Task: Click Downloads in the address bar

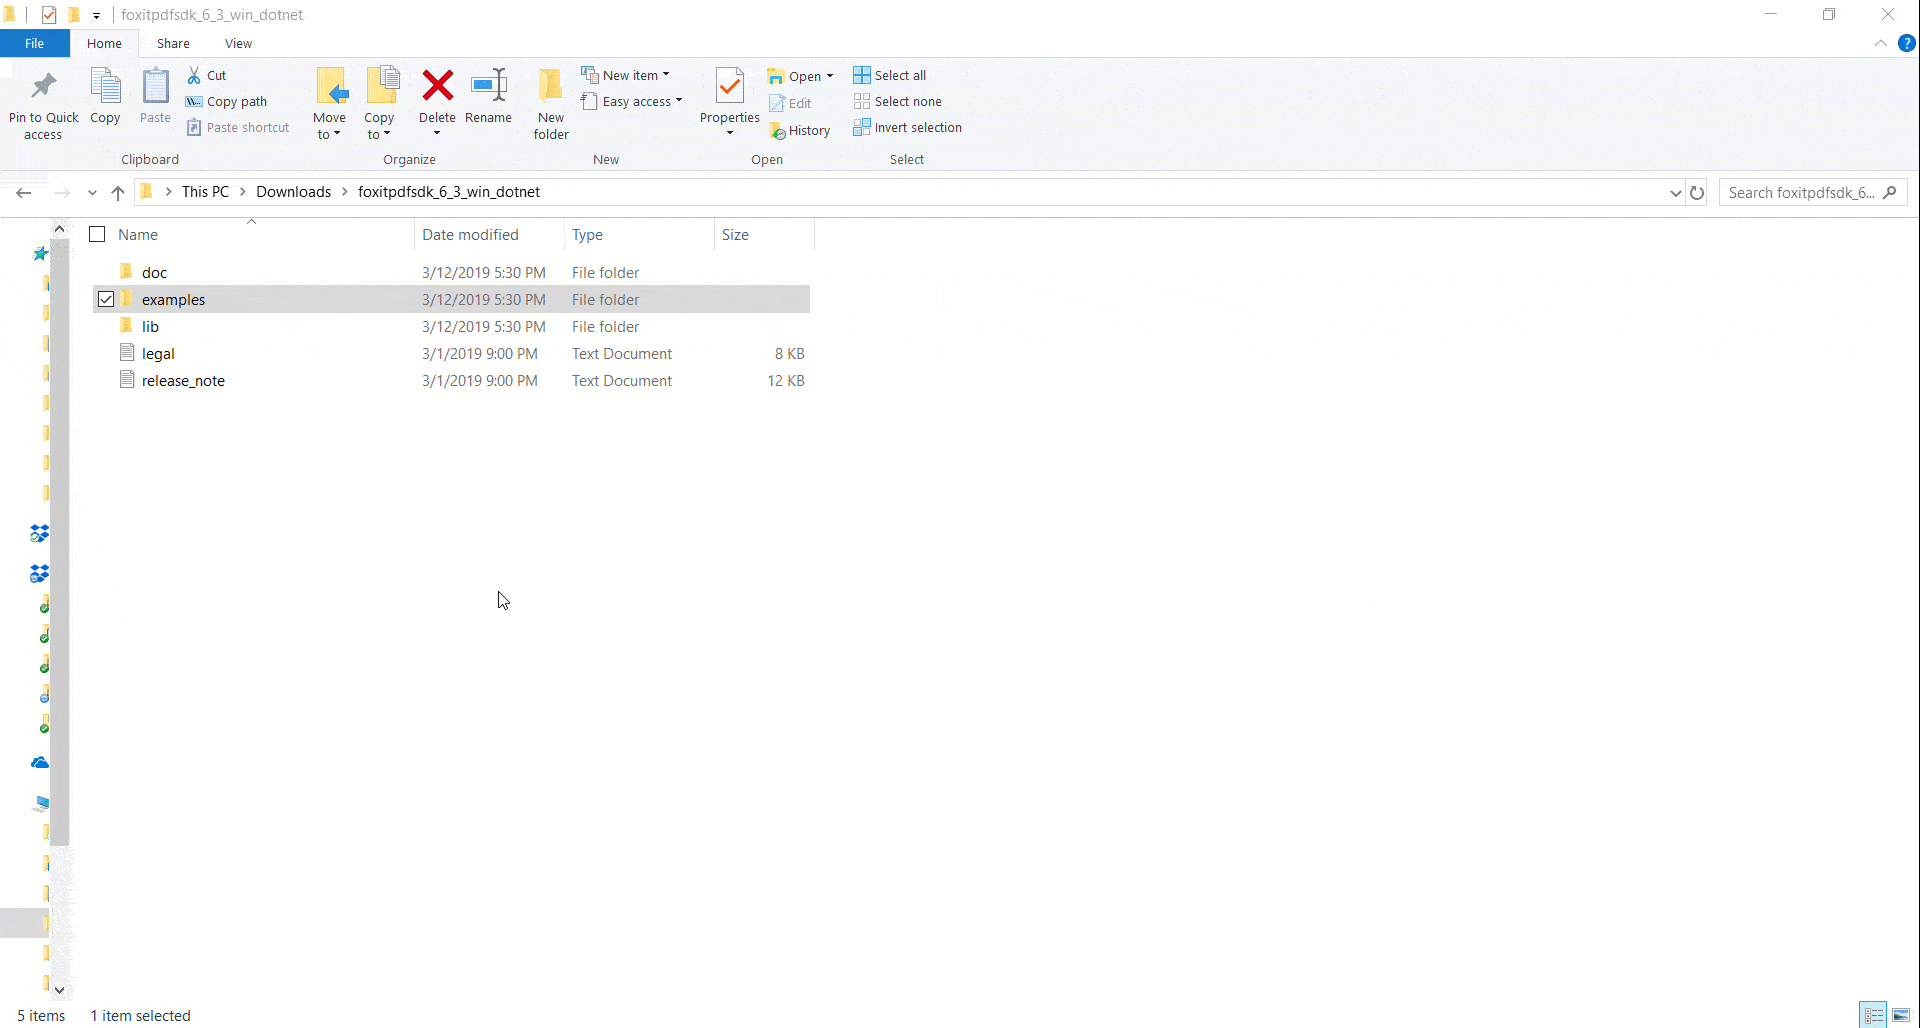Action: pyautogui.click(x=293, y=192)
